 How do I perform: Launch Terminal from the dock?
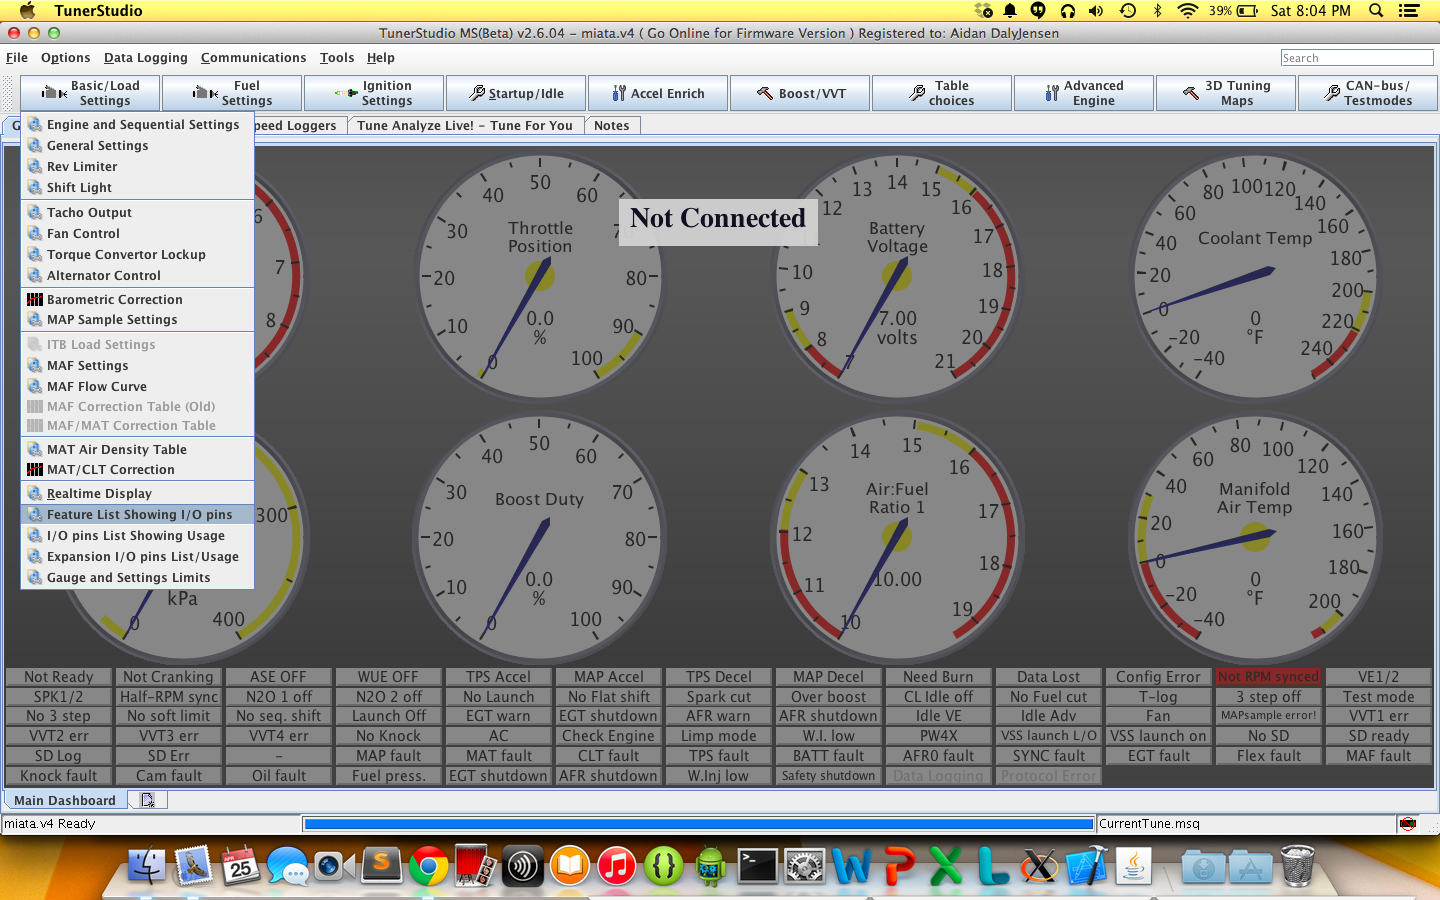pyautogui.click(x=757, y=866)
